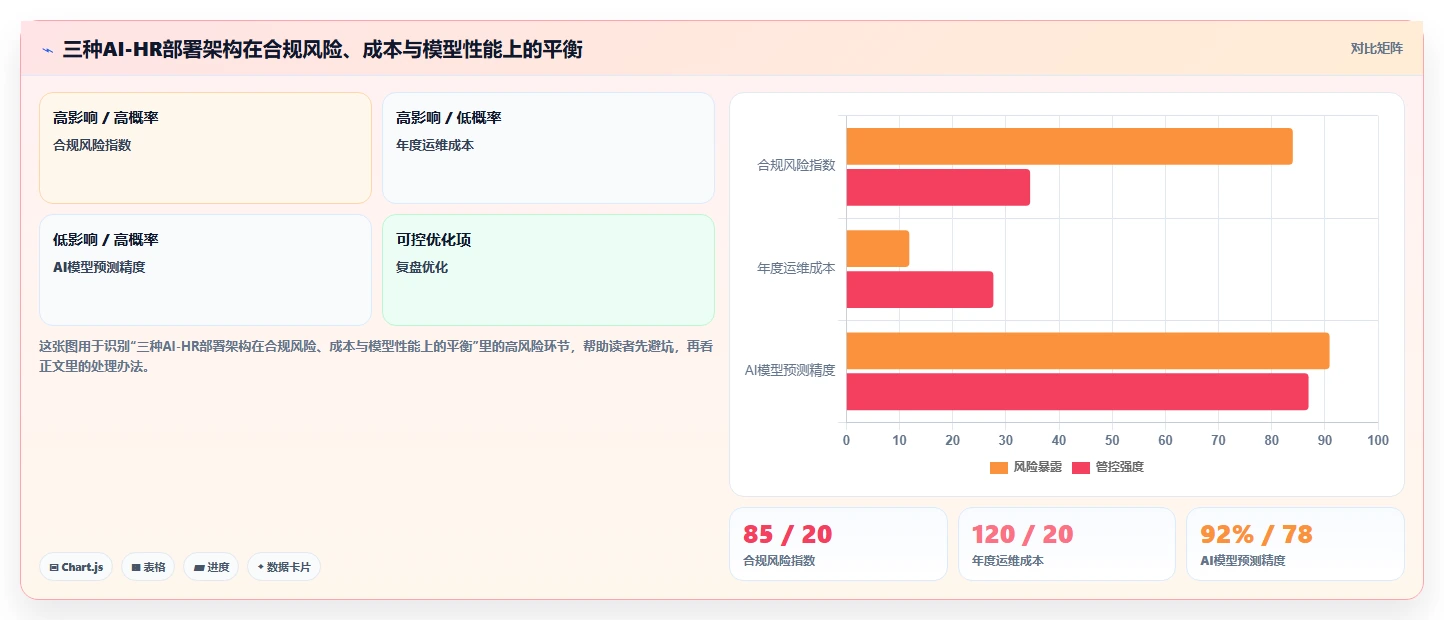Click the orange 合规风险指数 bar
The image size is (1444, 620).
click(x=1069, y=147)
